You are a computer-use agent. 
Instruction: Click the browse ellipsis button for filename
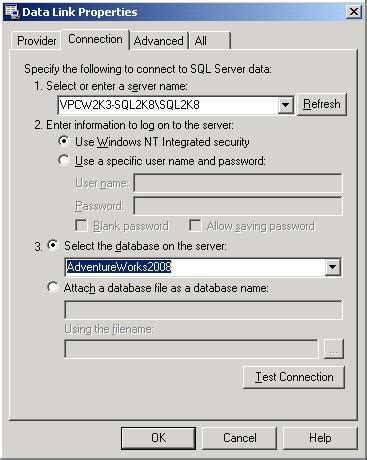(333, 349)
